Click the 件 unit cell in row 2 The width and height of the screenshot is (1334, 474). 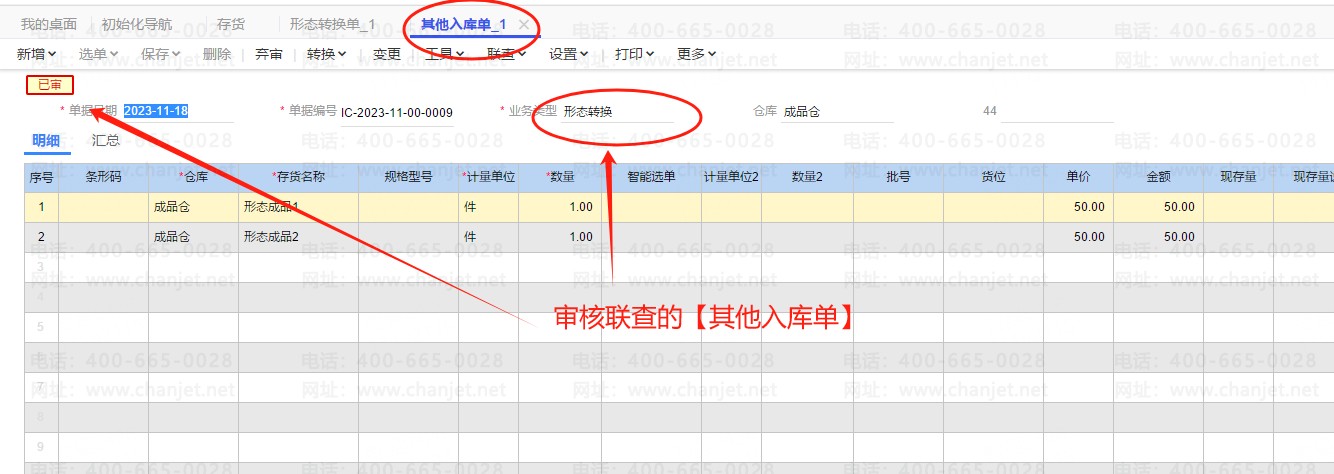tap(488, 237)
